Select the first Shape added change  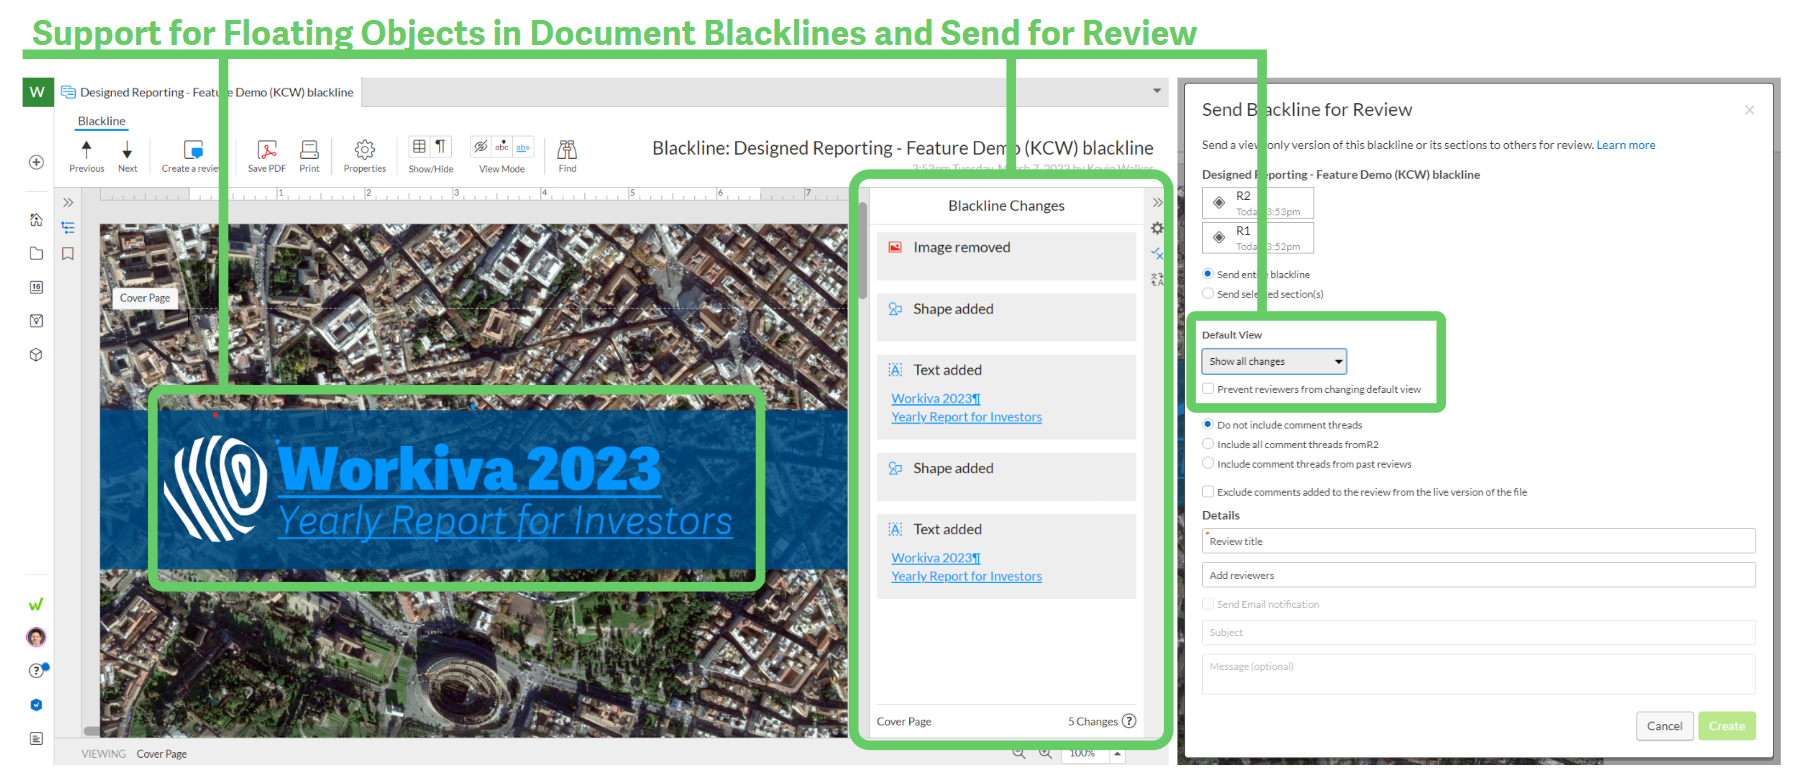click(x=1006, y=317)
